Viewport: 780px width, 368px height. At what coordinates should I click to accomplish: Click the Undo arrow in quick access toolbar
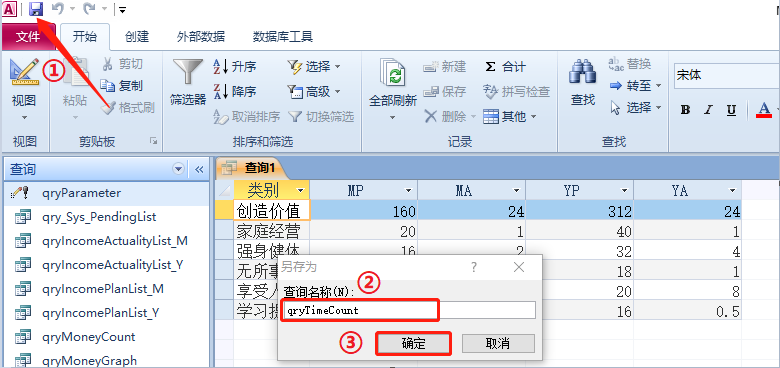click(58, 8)
